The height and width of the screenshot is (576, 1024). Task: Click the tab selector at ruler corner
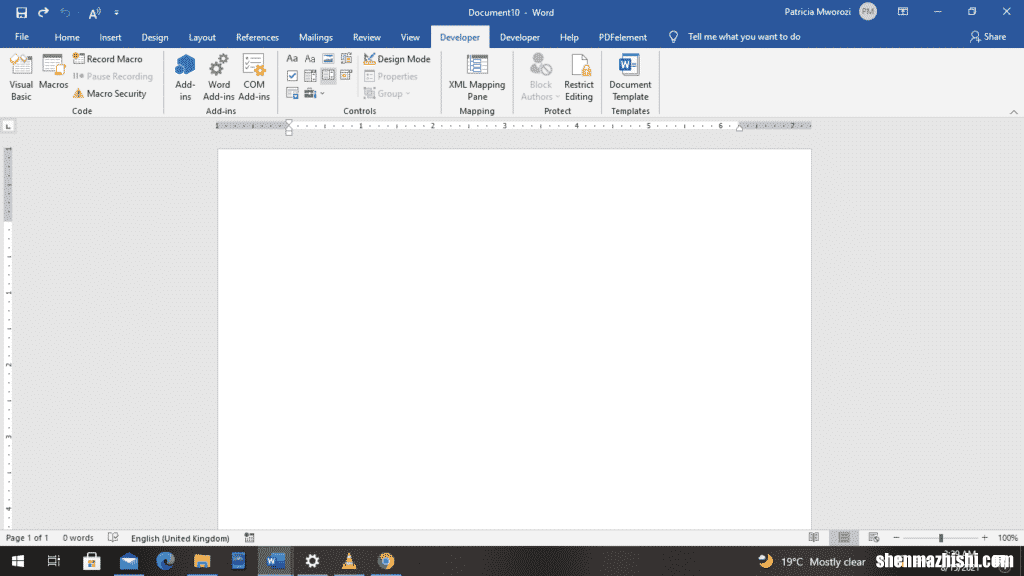pos(8,126)
